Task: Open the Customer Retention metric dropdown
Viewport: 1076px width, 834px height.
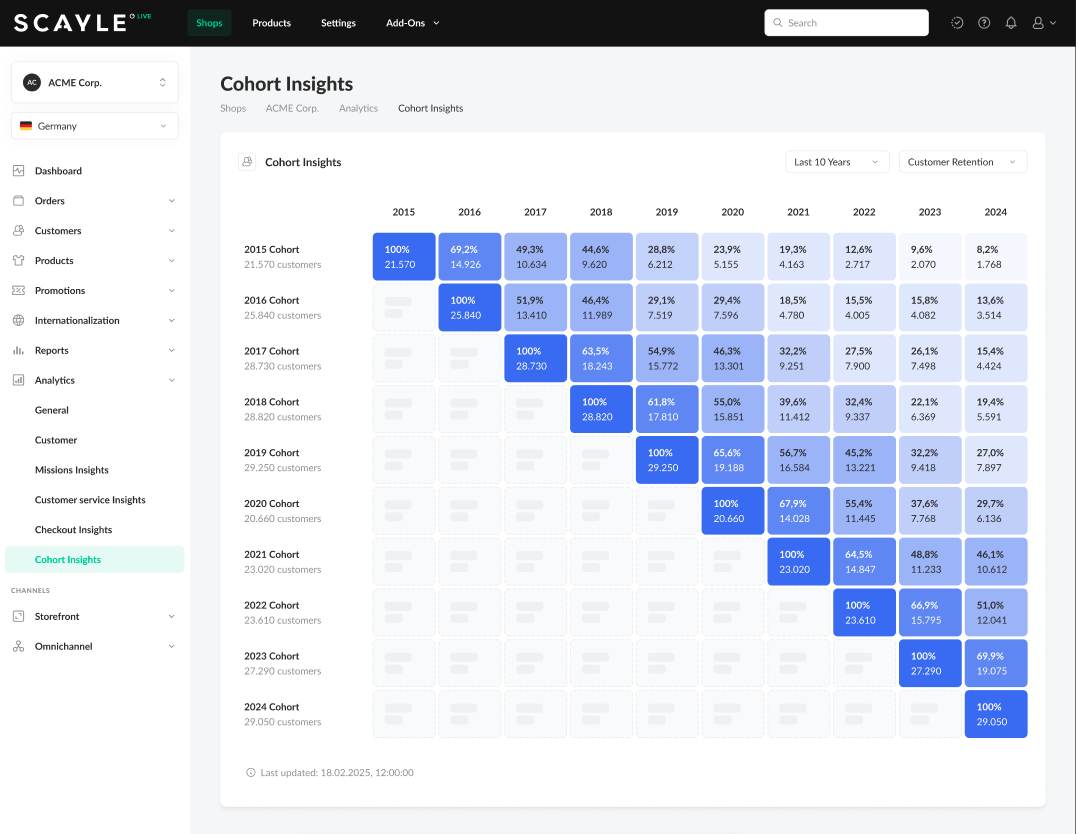Action: [x=962, y=162]
